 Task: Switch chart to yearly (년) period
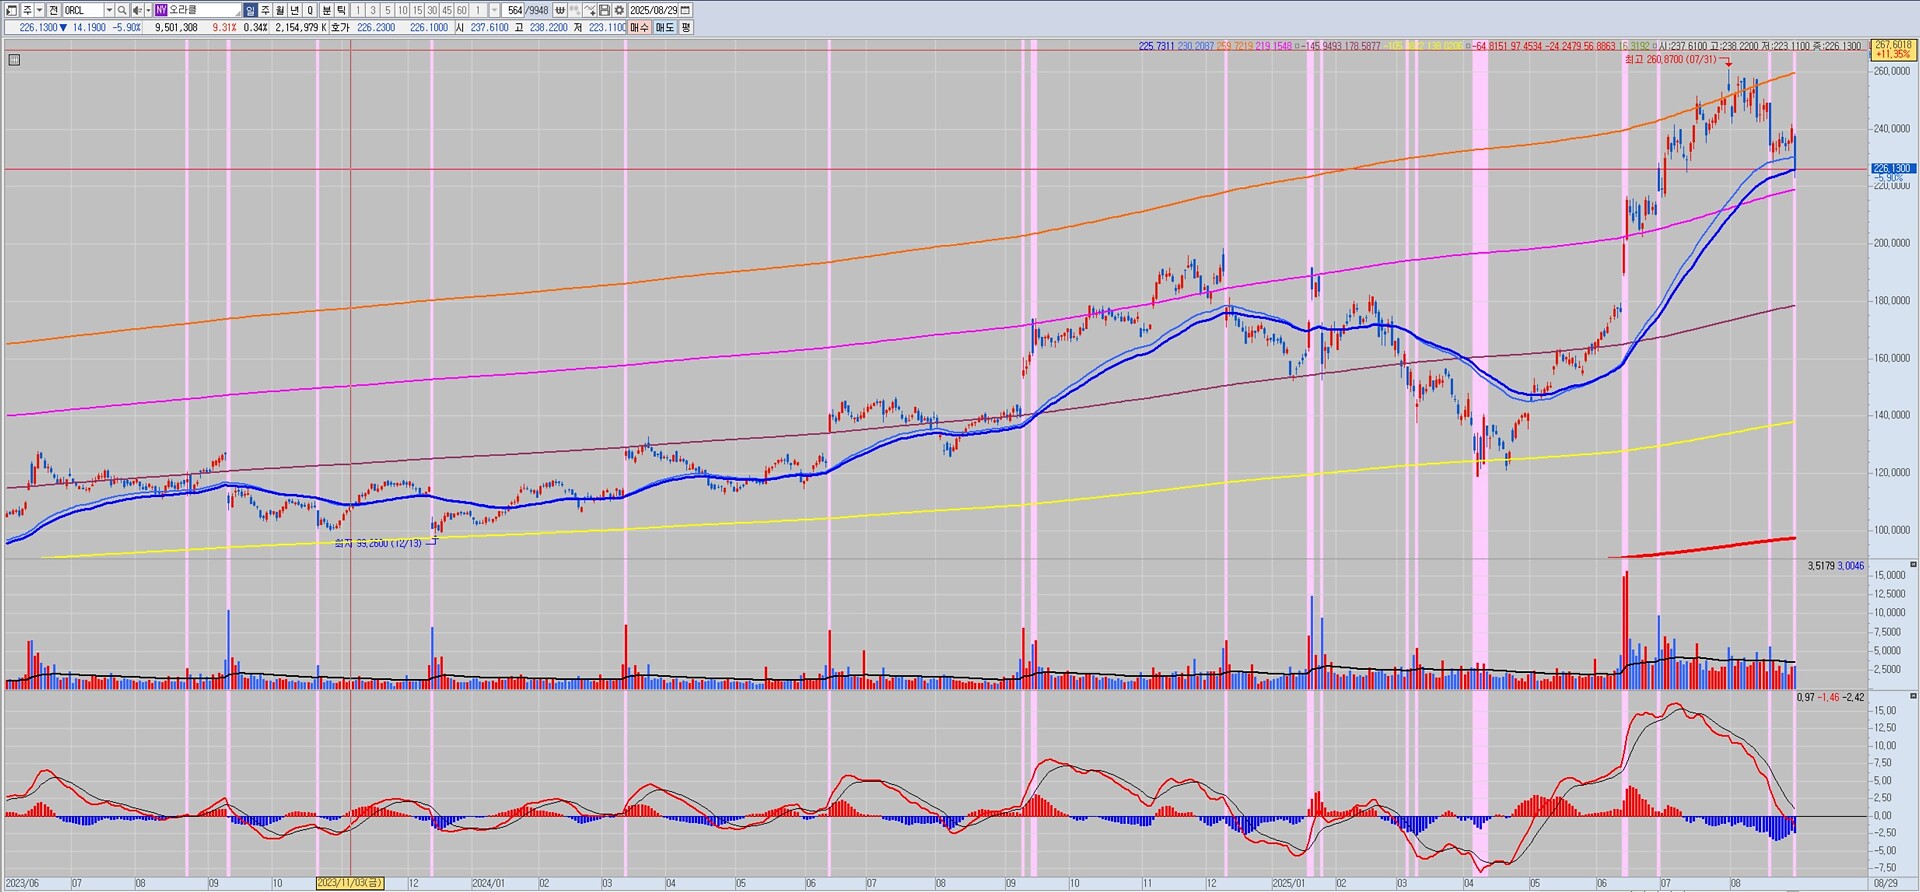click(x=295, y=10)
